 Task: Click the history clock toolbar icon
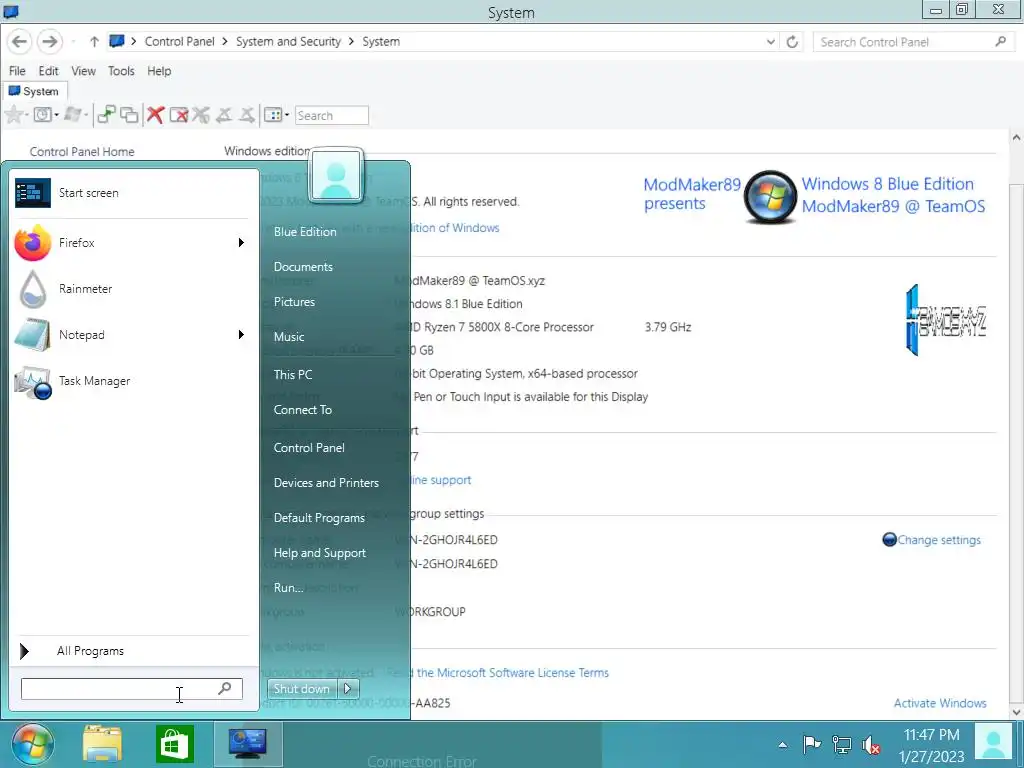pyautogui.click(x=42, y=115)
